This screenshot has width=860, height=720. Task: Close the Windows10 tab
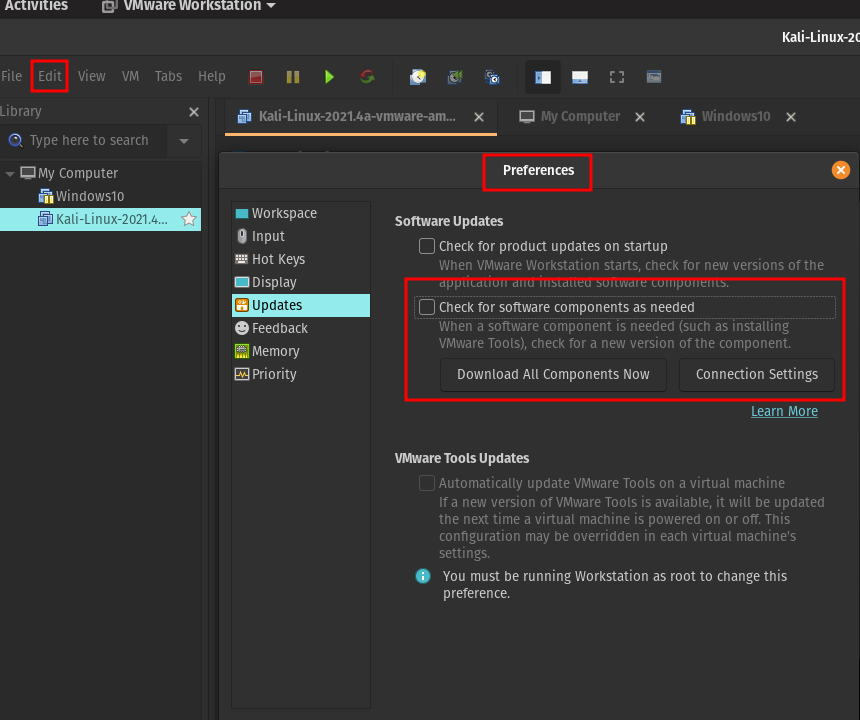click(x=791, y=117)
